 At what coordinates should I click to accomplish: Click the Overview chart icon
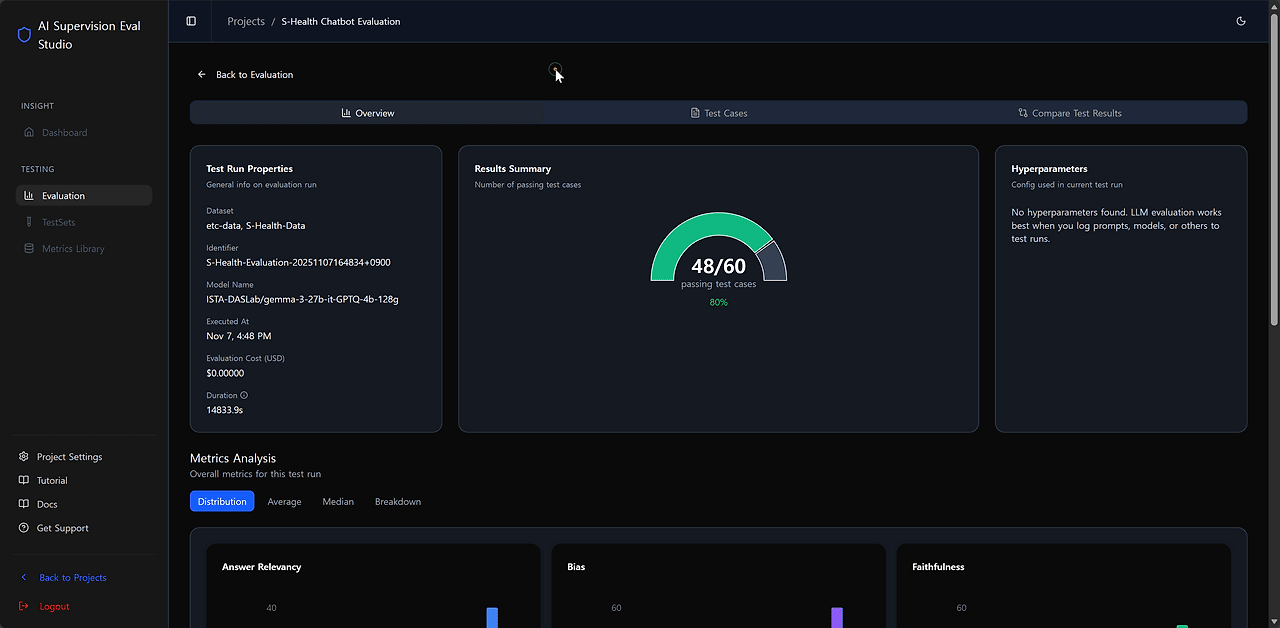click(x=346, y=113)
